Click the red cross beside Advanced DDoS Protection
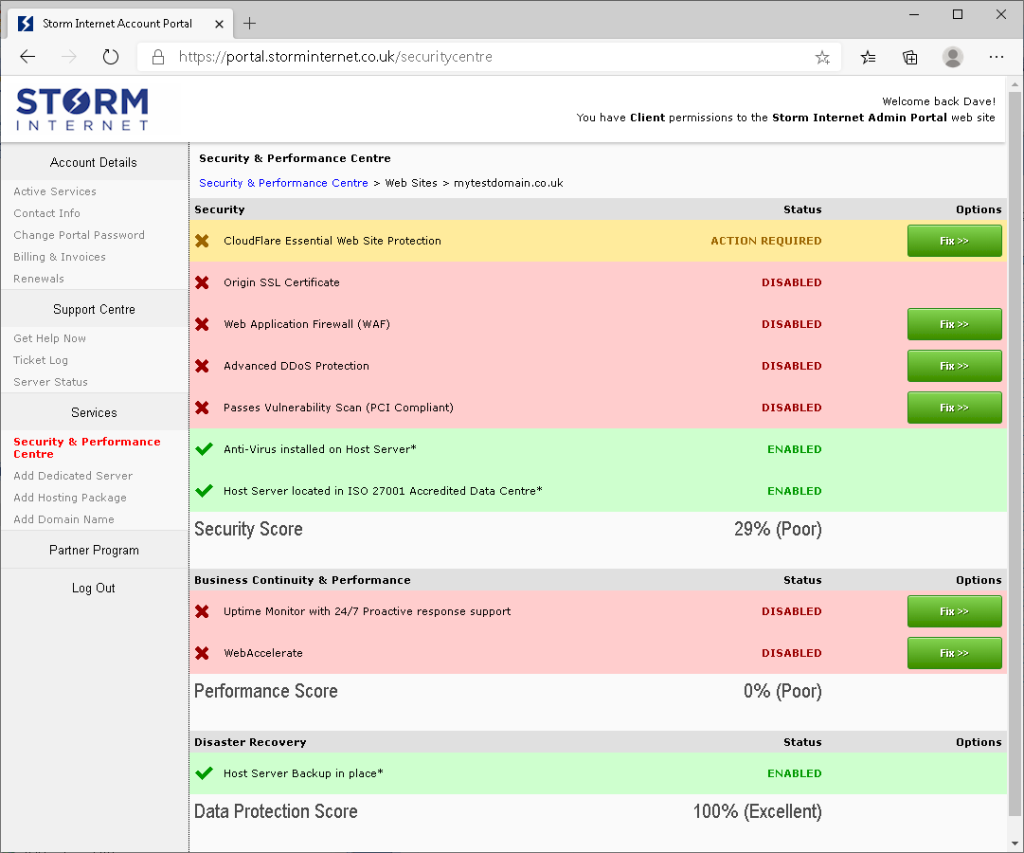 [202, 366]
